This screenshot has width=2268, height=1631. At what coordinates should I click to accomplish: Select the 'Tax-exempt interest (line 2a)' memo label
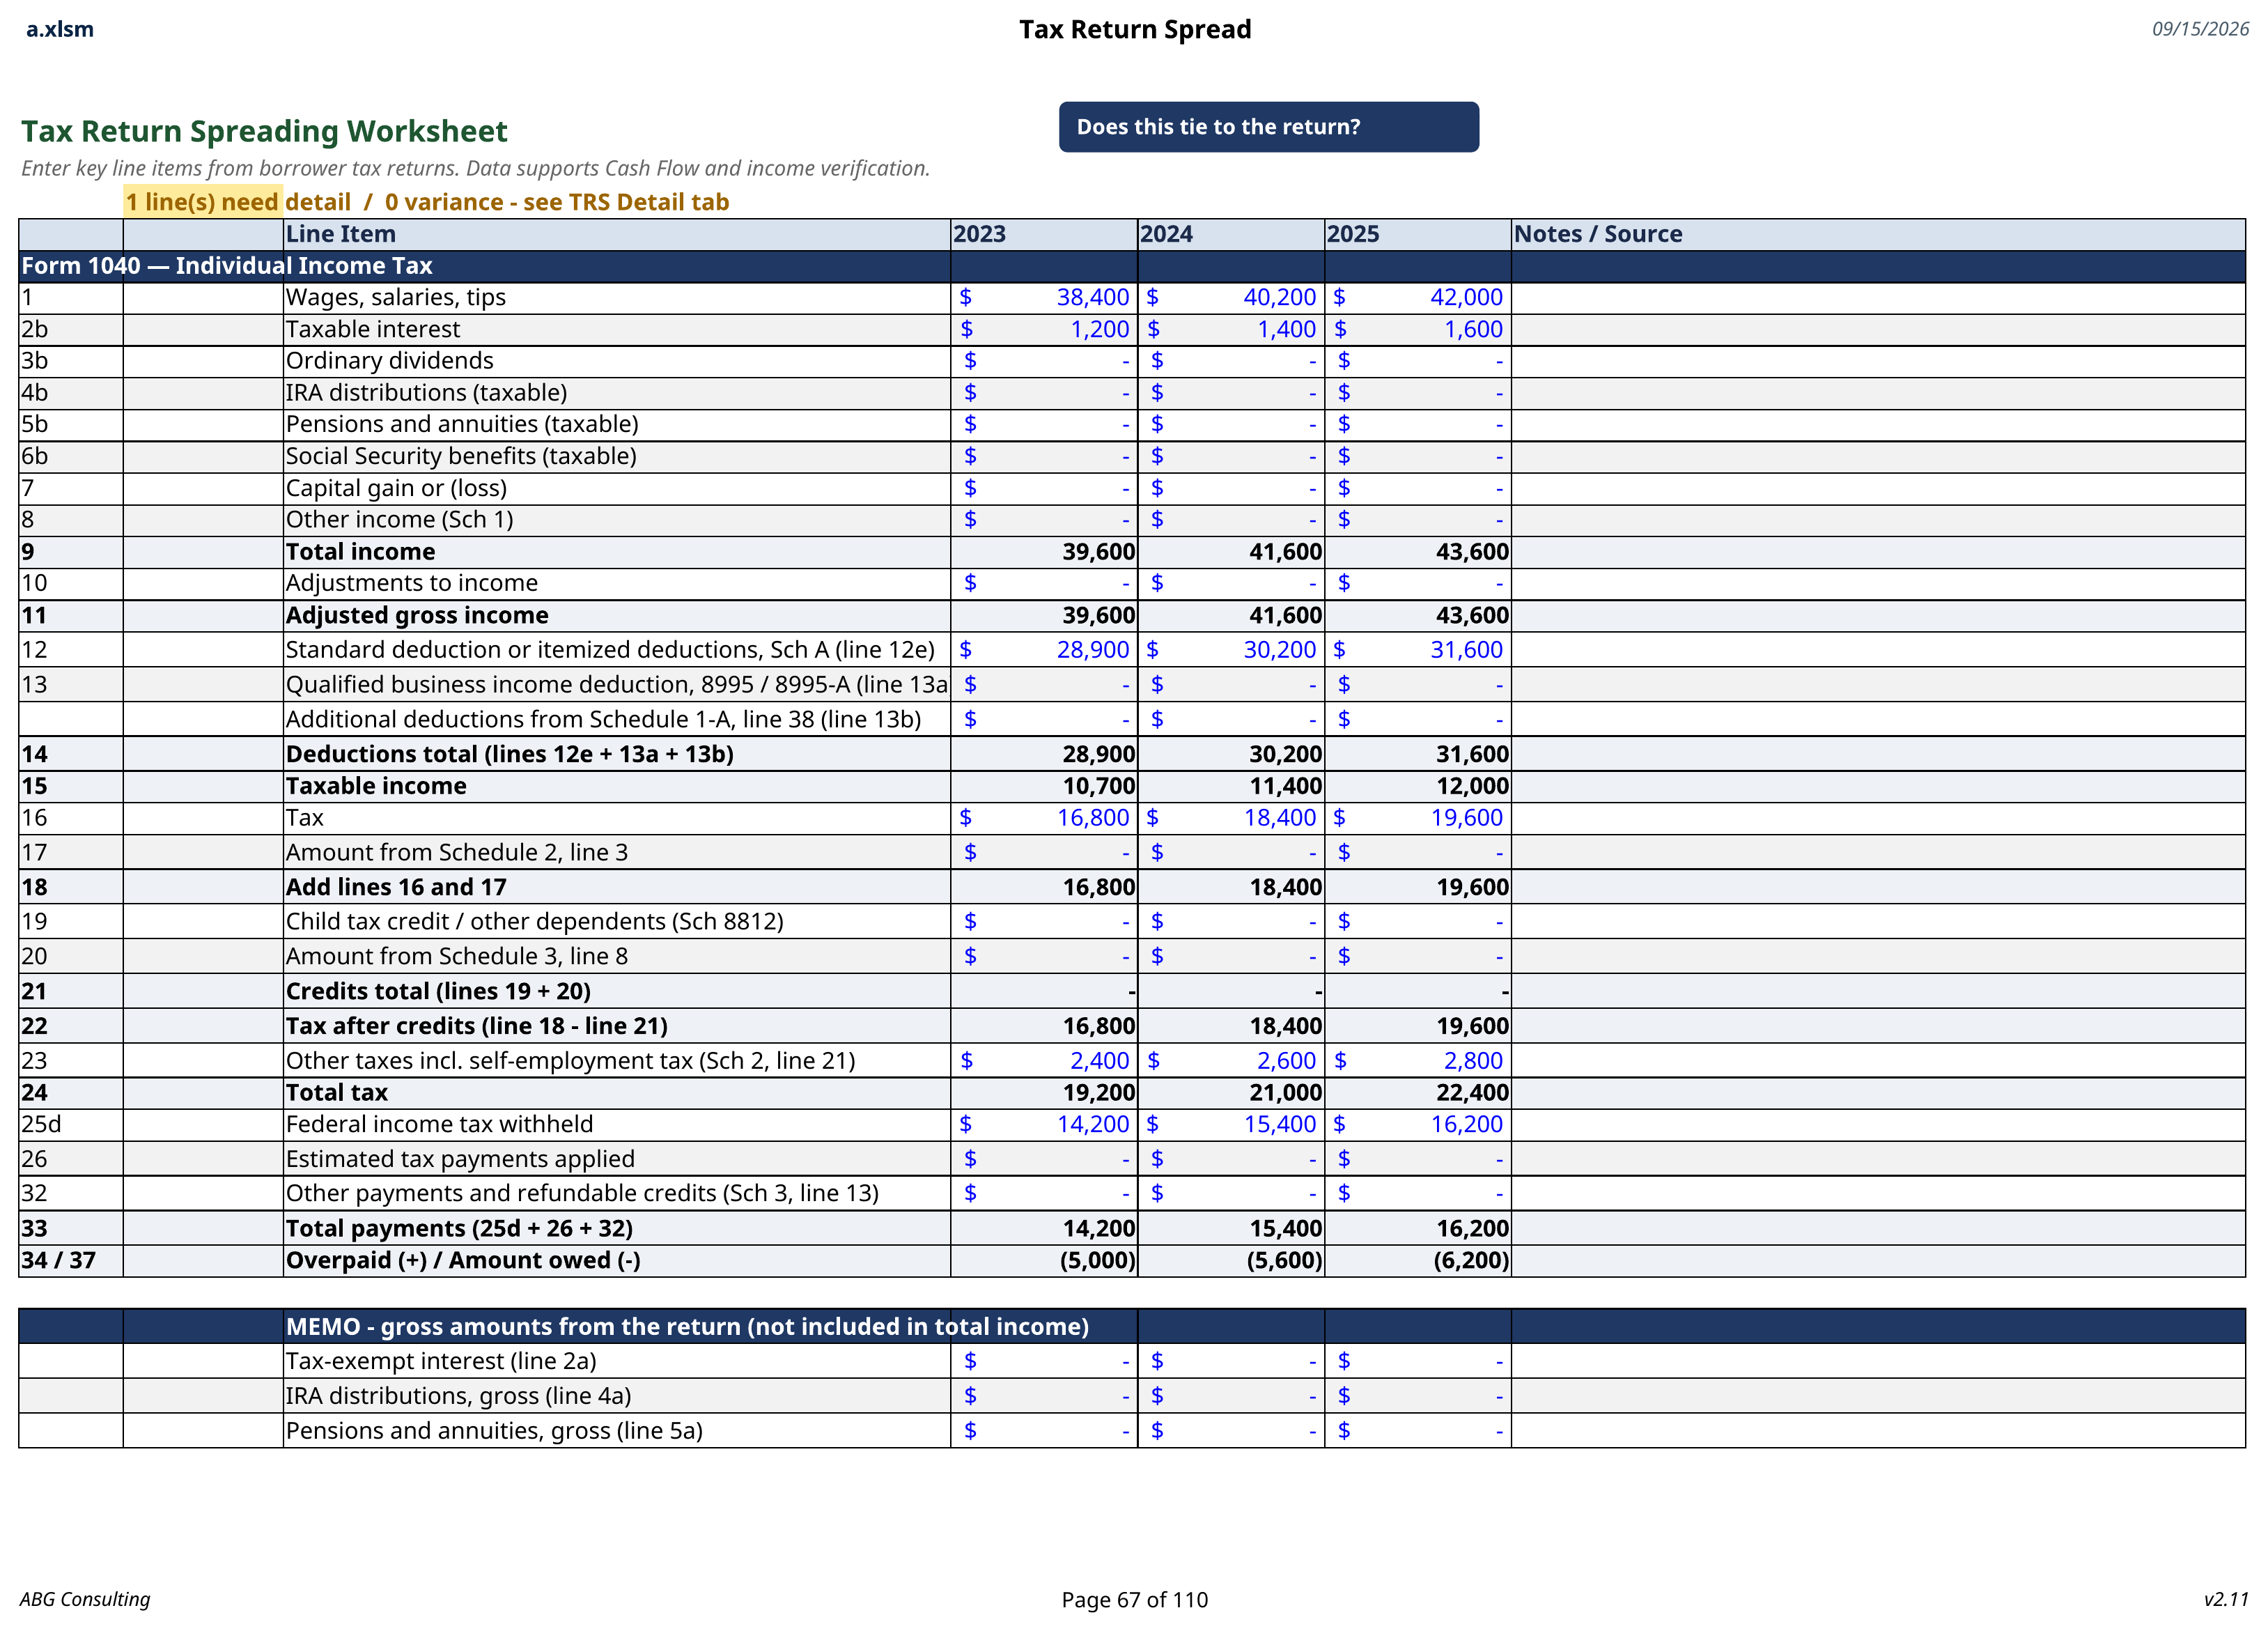coord(441,1361)
